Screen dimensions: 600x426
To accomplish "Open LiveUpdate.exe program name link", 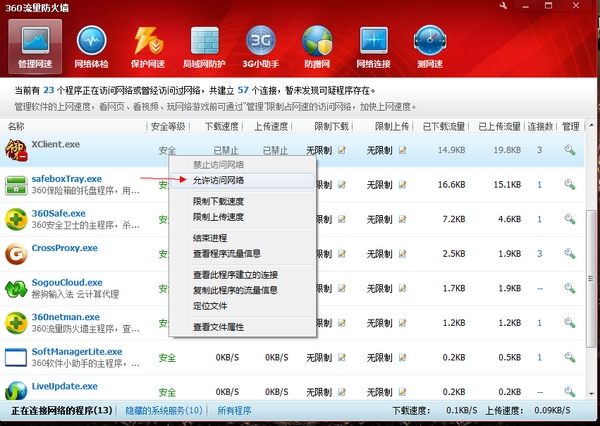I will [64, 386].
